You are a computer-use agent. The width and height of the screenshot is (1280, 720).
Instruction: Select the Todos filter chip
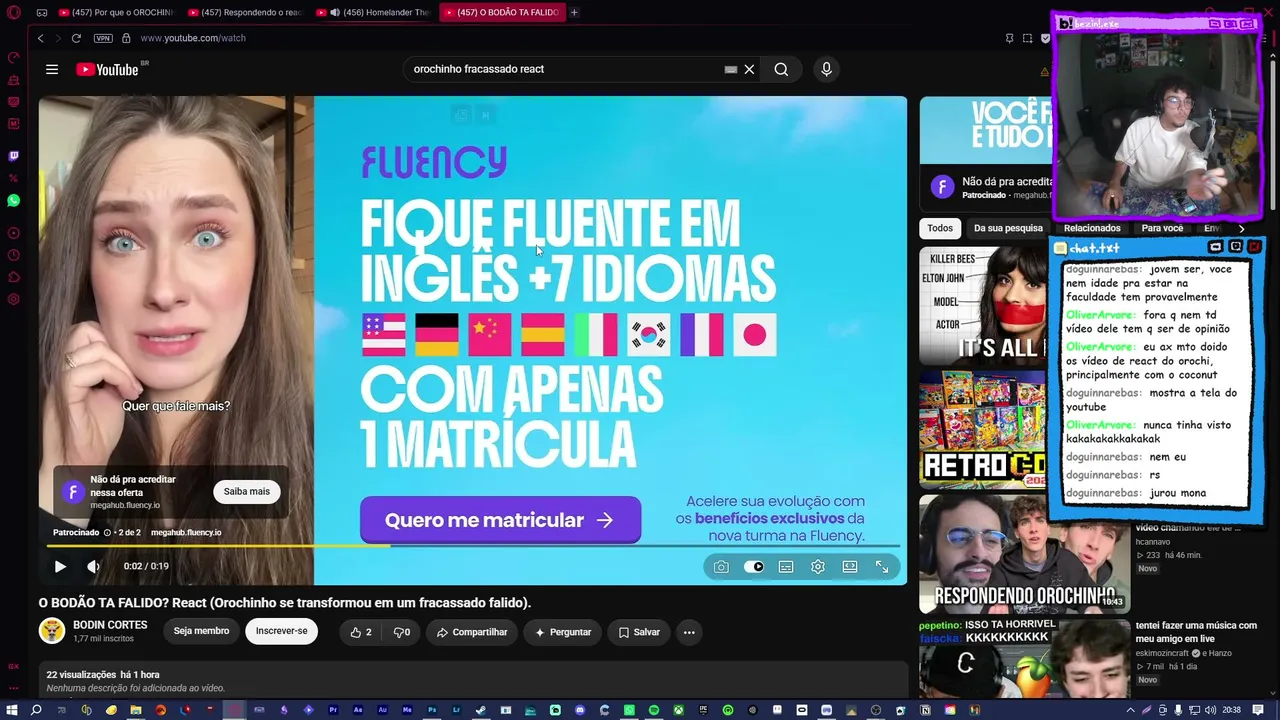[940, 228]
